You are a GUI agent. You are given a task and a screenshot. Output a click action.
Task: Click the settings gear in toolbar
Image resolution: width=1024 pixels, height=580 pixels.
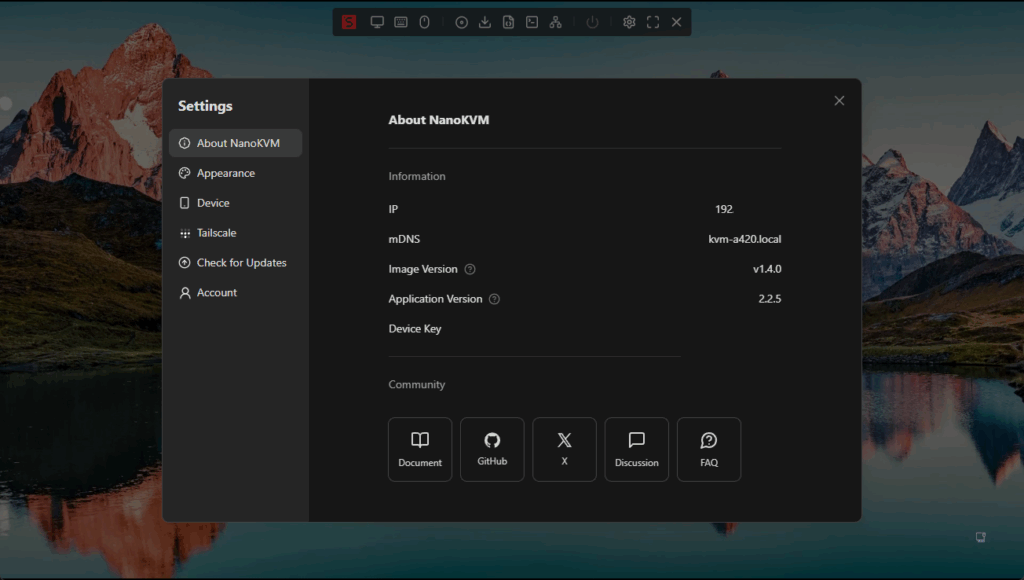pyautogui.click(x=629, y=22)
